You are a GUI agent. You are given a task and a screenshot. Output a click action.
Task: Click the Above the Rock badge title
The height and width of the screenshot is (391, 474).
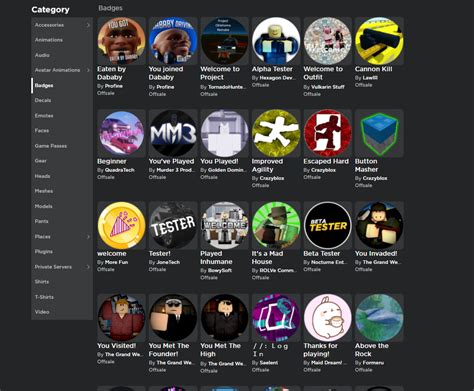tap(372, 350)
